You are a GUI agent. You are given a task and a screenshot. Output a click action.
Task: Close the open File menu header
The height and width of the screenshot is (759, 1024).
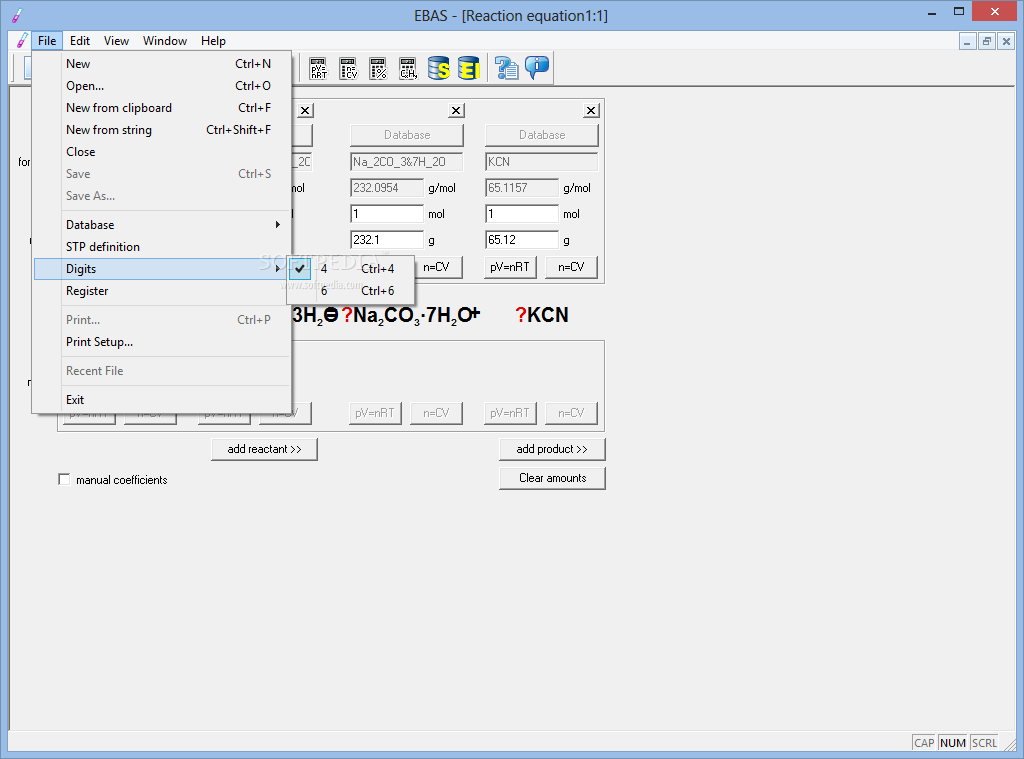[x=47, y=40]
